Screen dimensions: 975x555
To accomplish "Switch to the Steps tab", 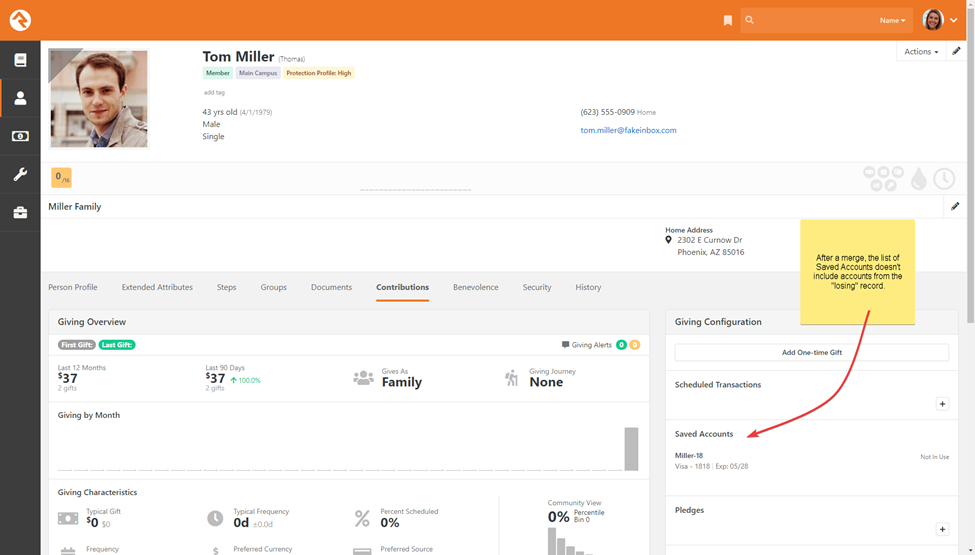I will click(x=226, y=287).
